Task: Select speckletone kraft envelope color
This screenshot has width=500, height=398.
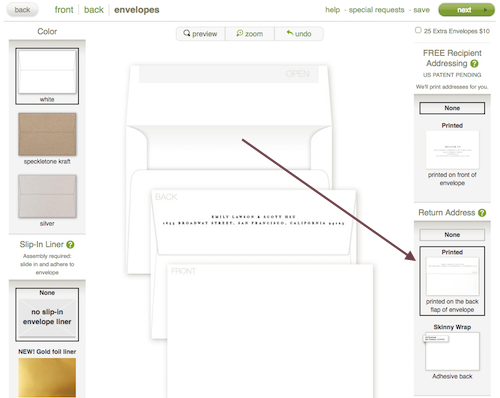Action: pyautogui.click(x=47, y=138)
